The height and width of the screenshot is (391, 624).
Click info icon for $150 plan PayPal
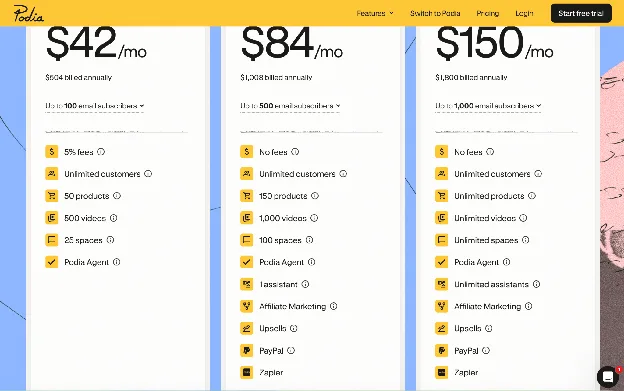pos(486,350)
